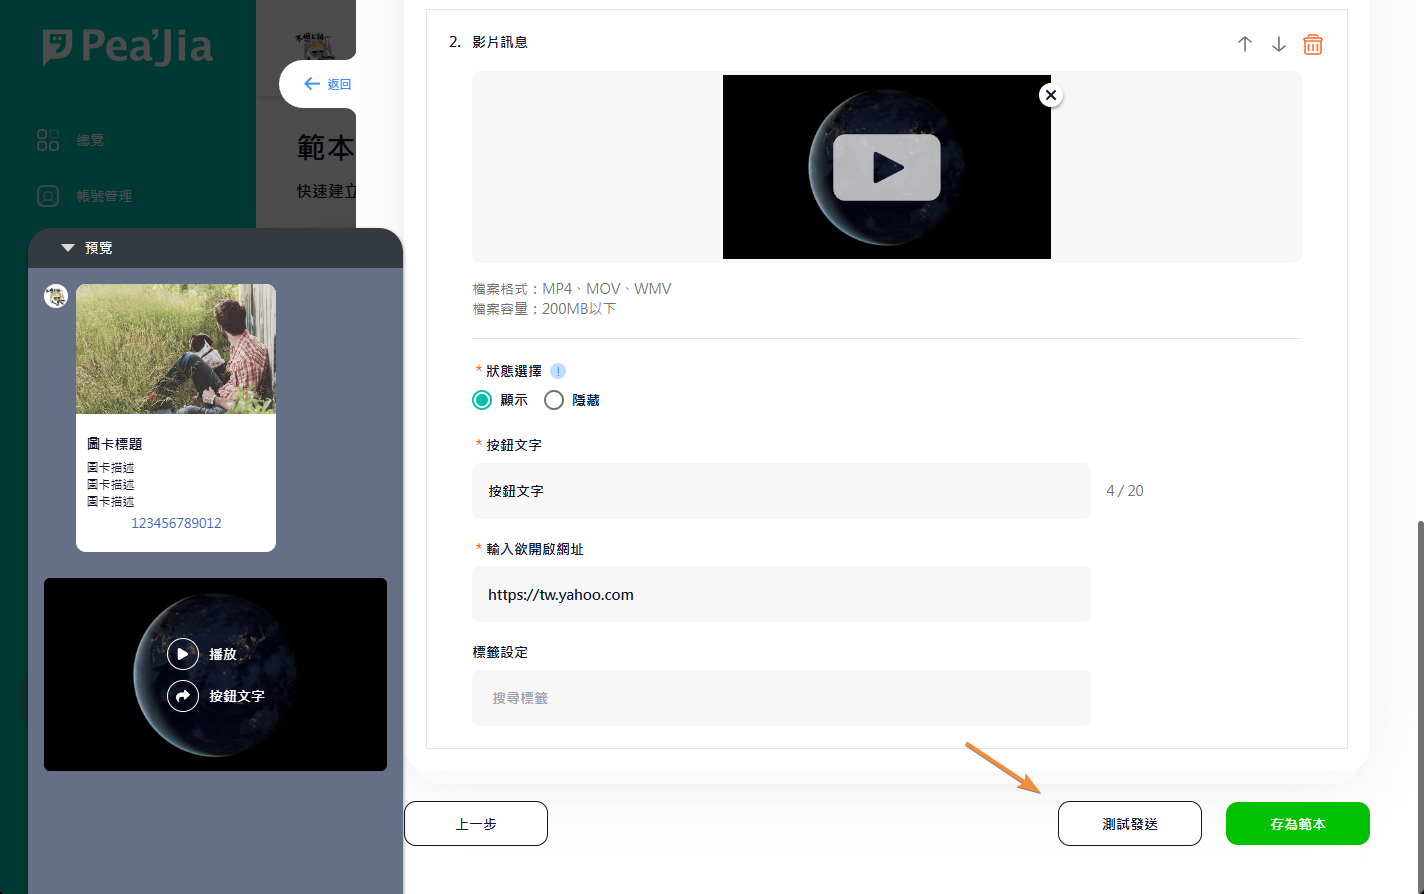Click the 返回 back button

coord(327,85)
